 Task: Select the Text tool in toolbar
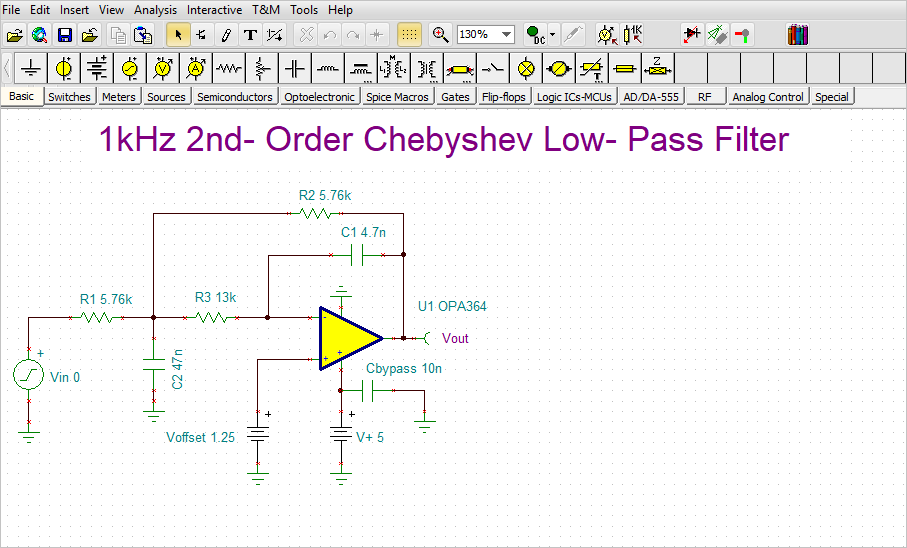[x=250, y=35]
